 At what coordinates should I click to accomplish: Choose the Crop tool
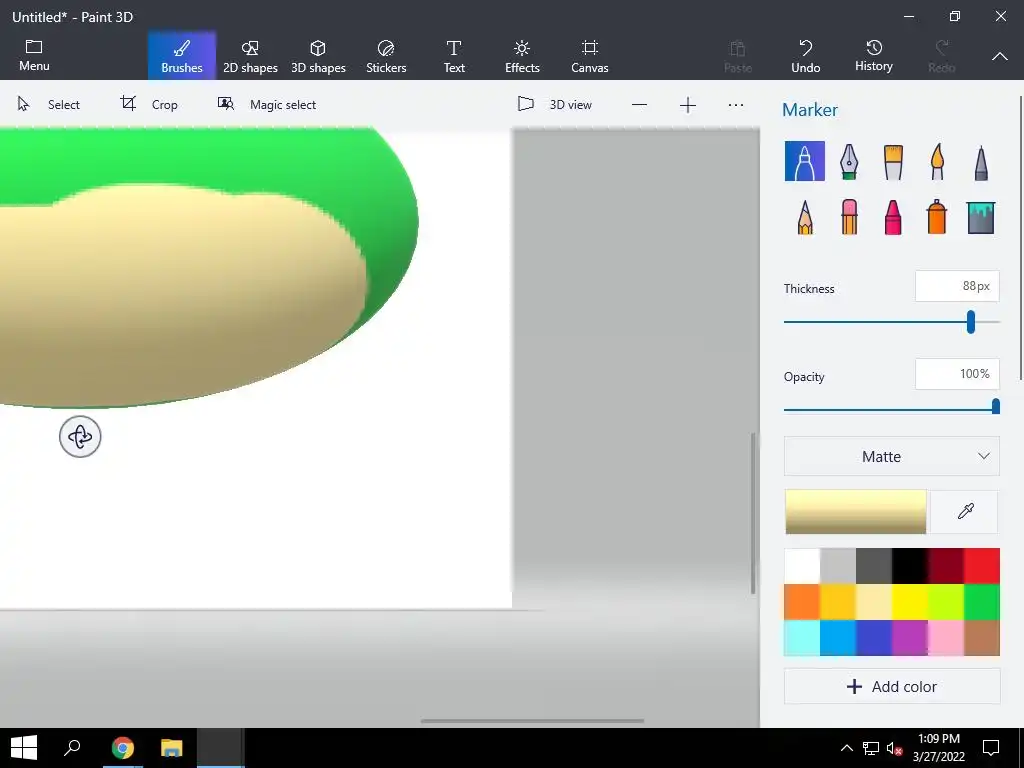[149, 104]
